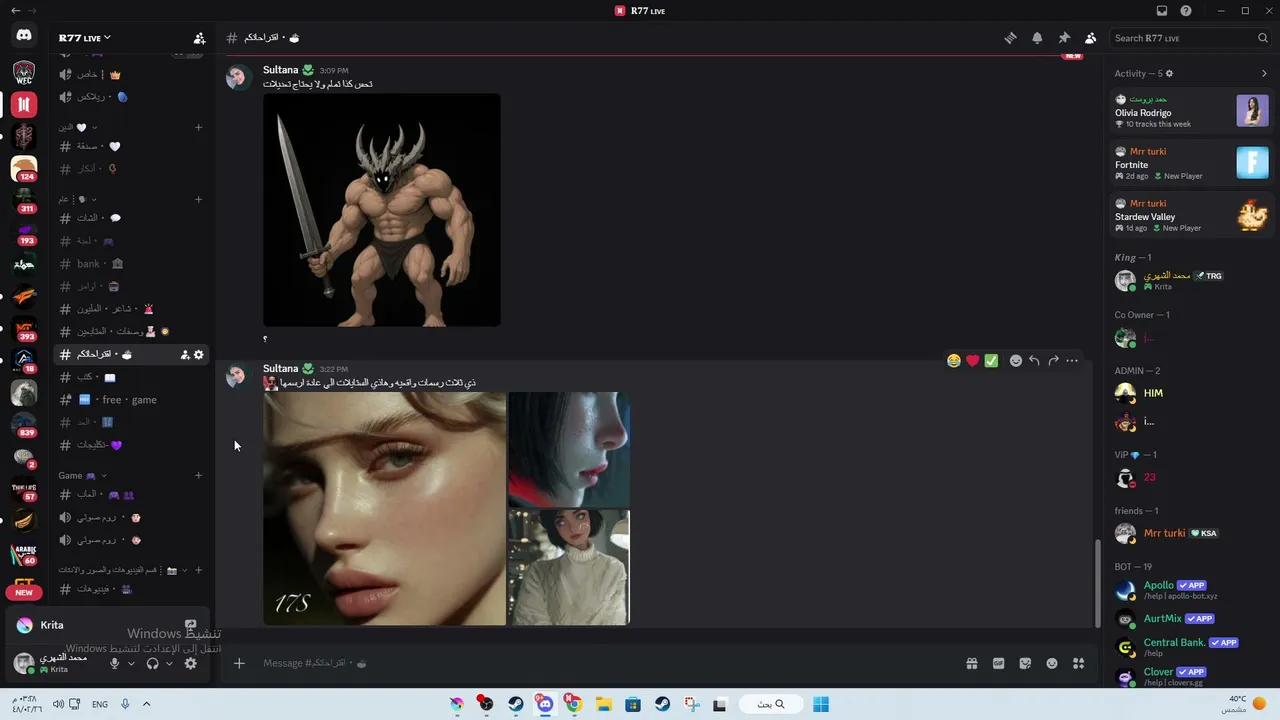Open the WFC server icon
The width and height of the screenshot is (1280, 720).
[24, 72]
